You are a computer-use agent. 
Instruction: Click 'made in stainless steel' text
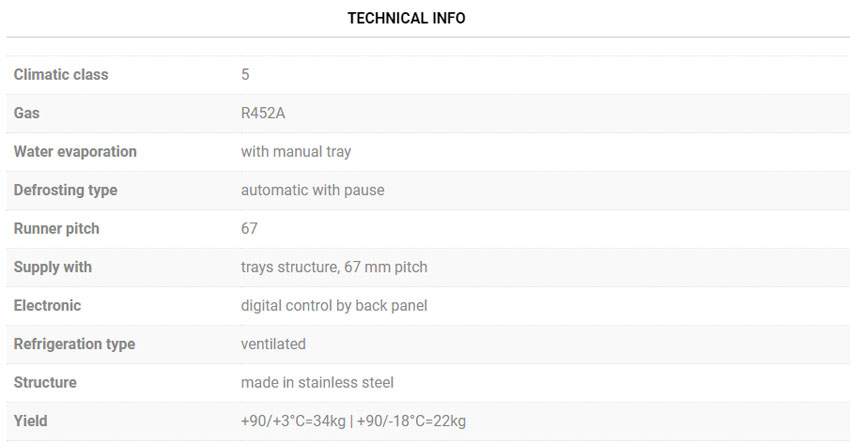[x=317, y=383]
